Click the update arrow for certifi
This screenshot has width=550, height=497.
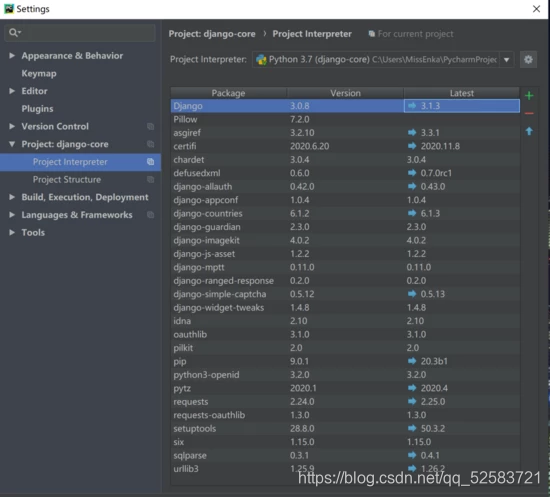(x=412, y=146)
